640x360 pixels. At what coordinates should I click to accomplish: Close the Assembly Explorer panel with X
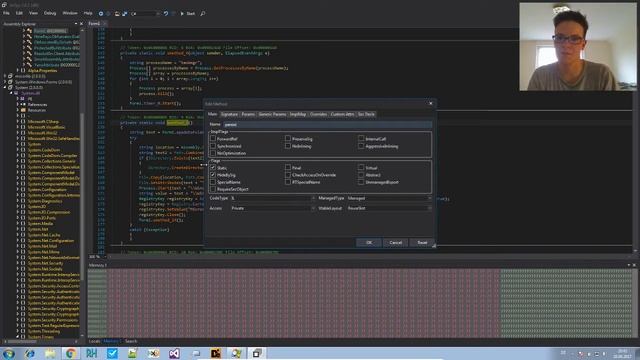tap(81, 24)
